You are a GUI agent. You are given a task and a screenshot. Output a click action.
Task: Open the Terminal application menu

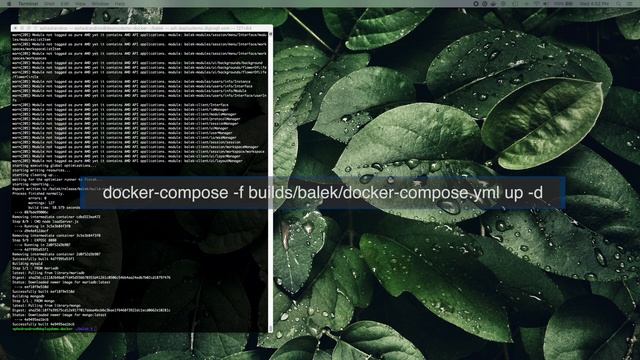pos(28,3)
